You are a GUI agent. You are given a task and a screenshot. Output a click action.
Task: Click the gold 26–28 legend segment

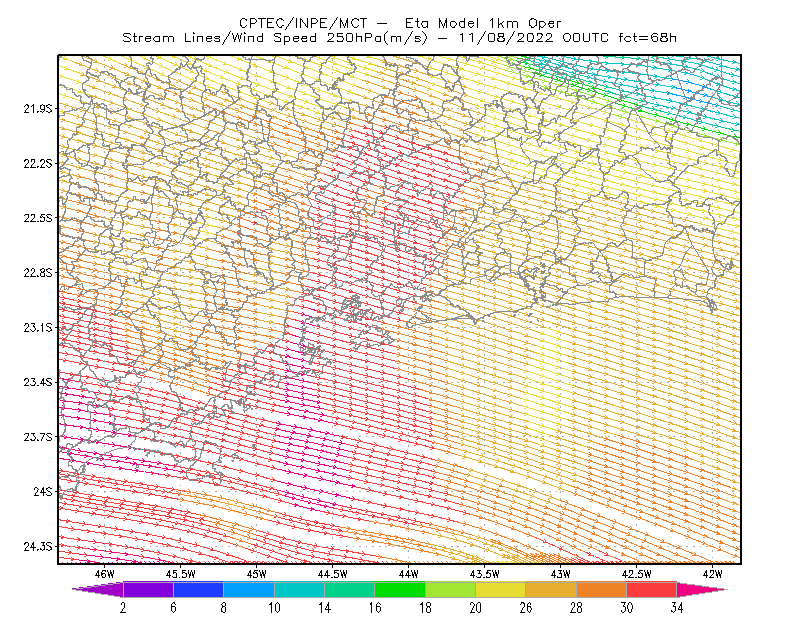(551, 589)
